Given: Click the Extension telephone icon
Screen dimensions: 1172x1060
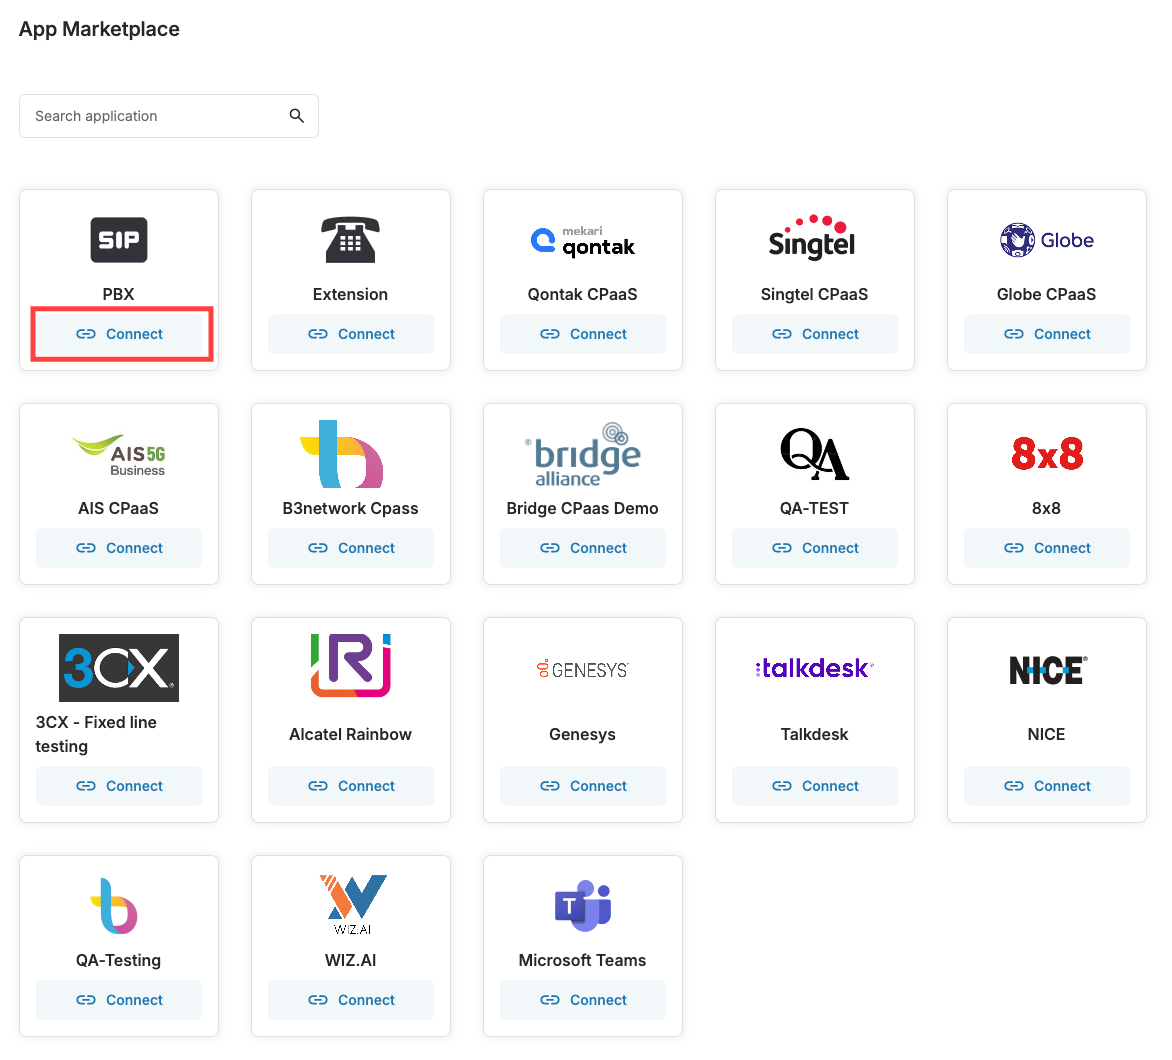Looking at the screenshot, I should point(351,240).
